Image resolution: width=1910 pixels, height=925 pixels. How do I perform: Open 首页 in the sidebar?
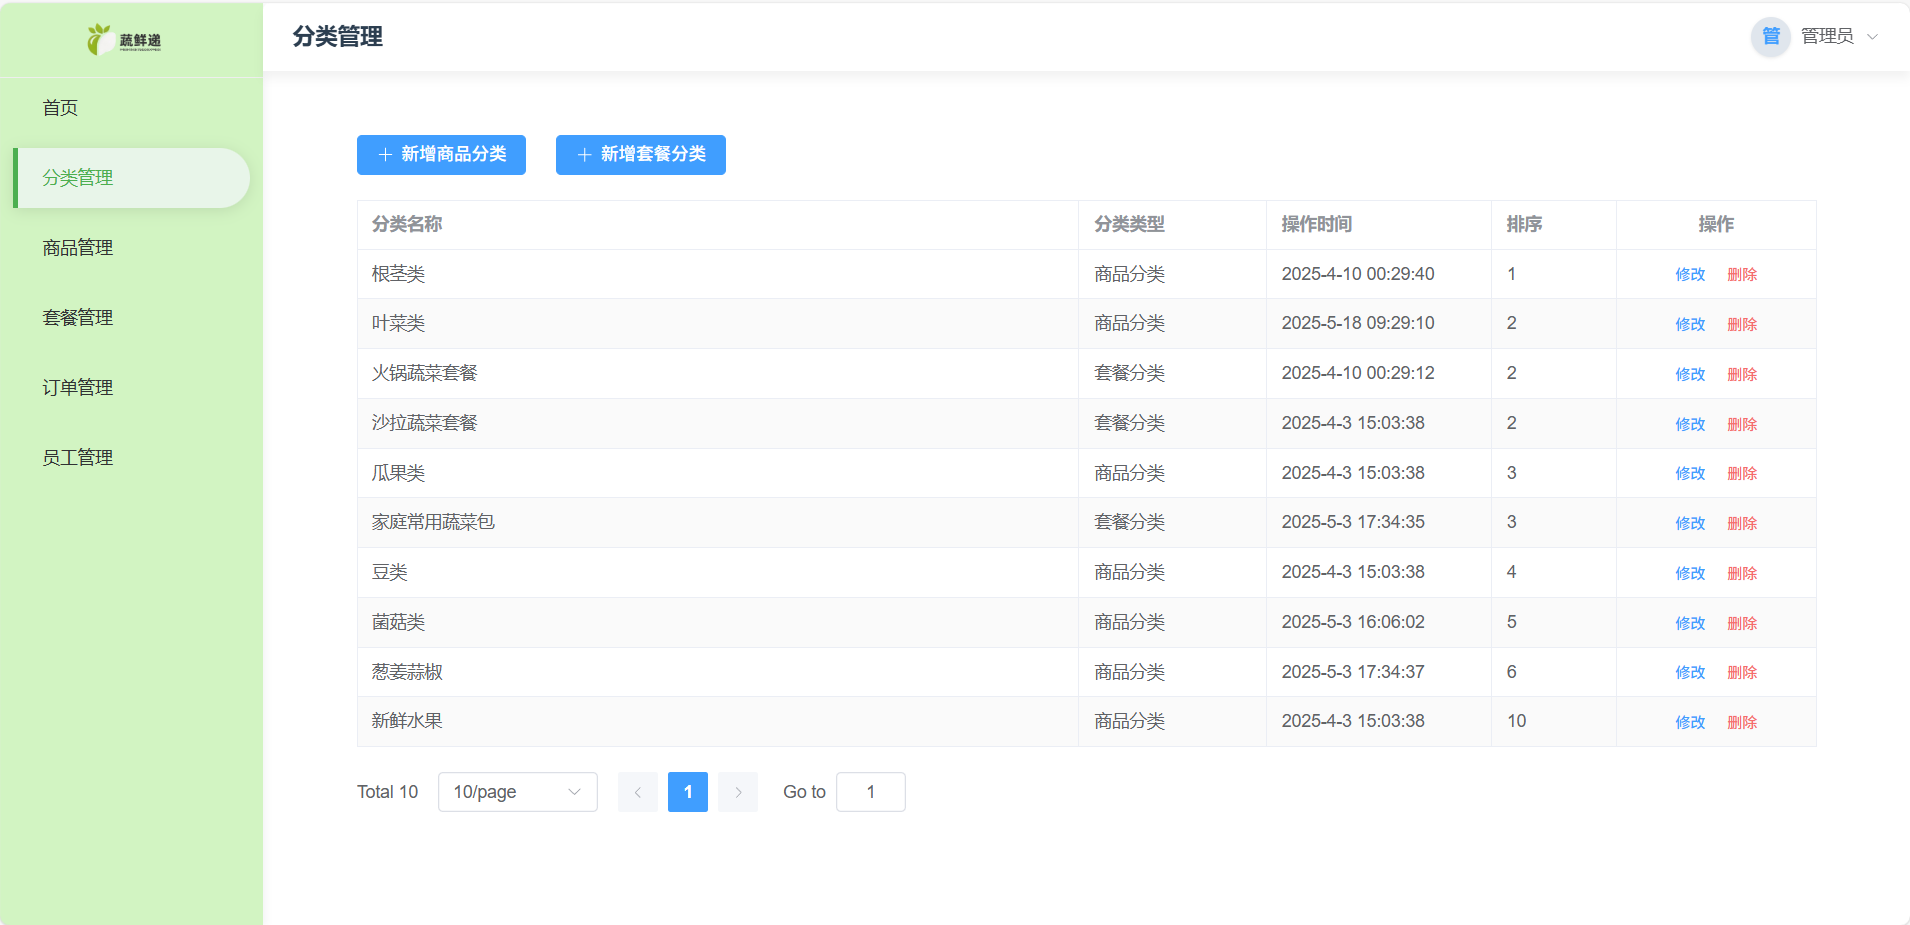click(x=60, y=108)
